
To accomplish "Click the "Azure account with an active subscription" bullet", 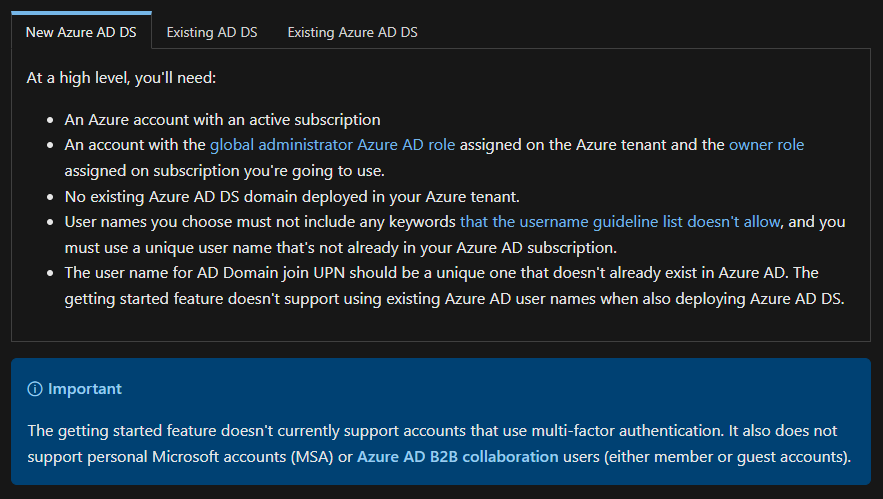I will coord(222,120).
